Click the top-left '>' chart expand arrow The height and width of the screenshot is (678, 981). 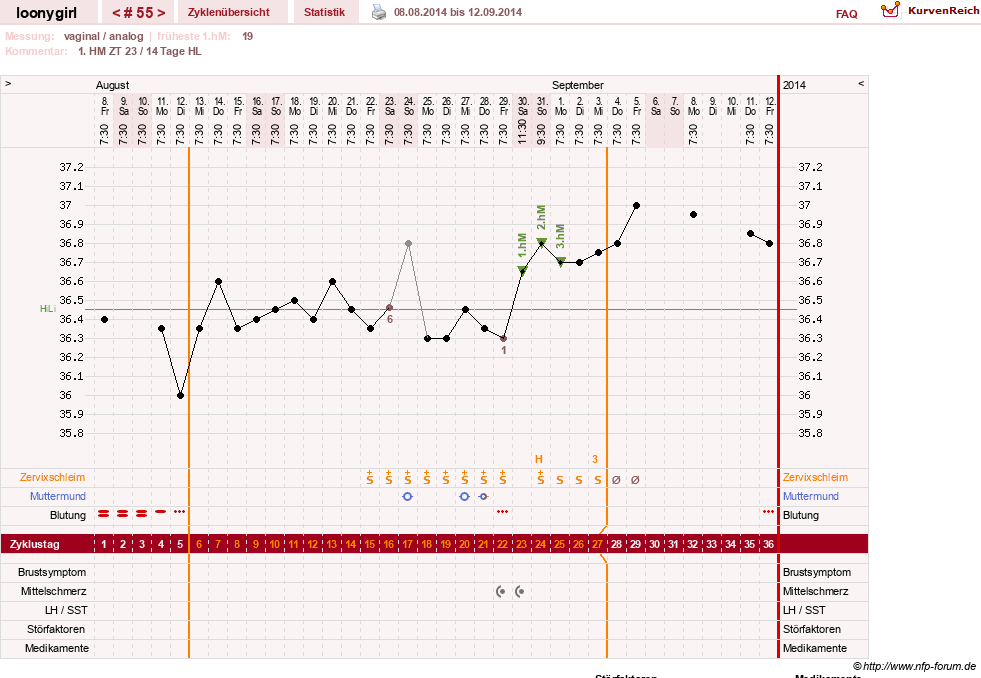[8, 83]
